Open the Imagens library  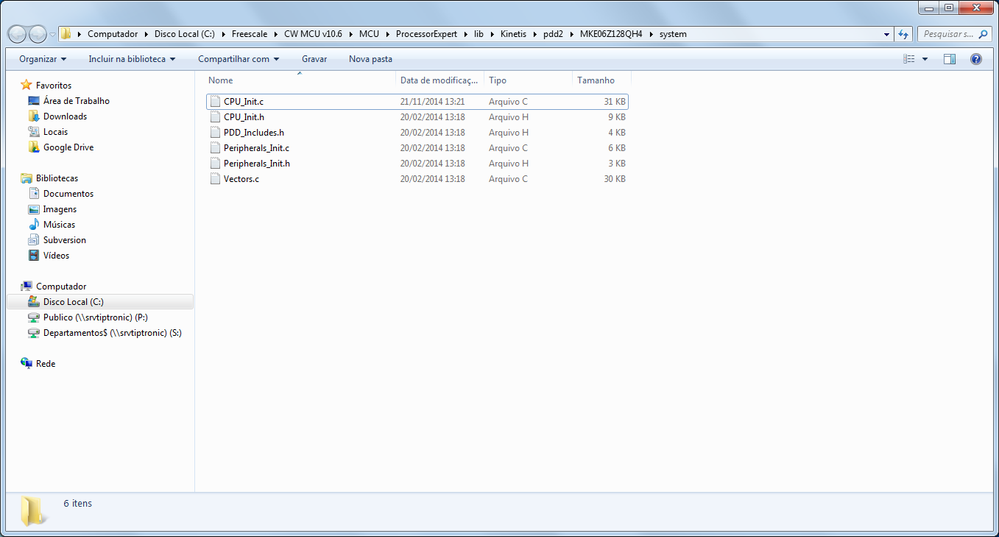[59, 209]
